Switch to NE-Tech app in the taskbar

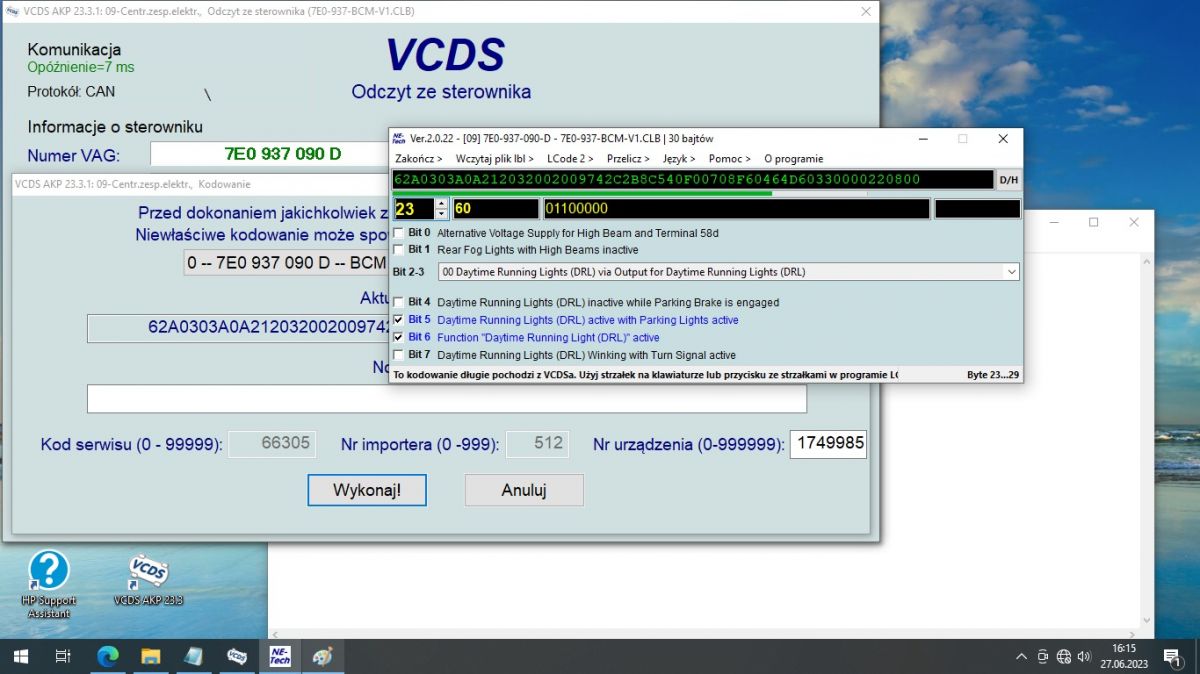[x=280, y=656]
